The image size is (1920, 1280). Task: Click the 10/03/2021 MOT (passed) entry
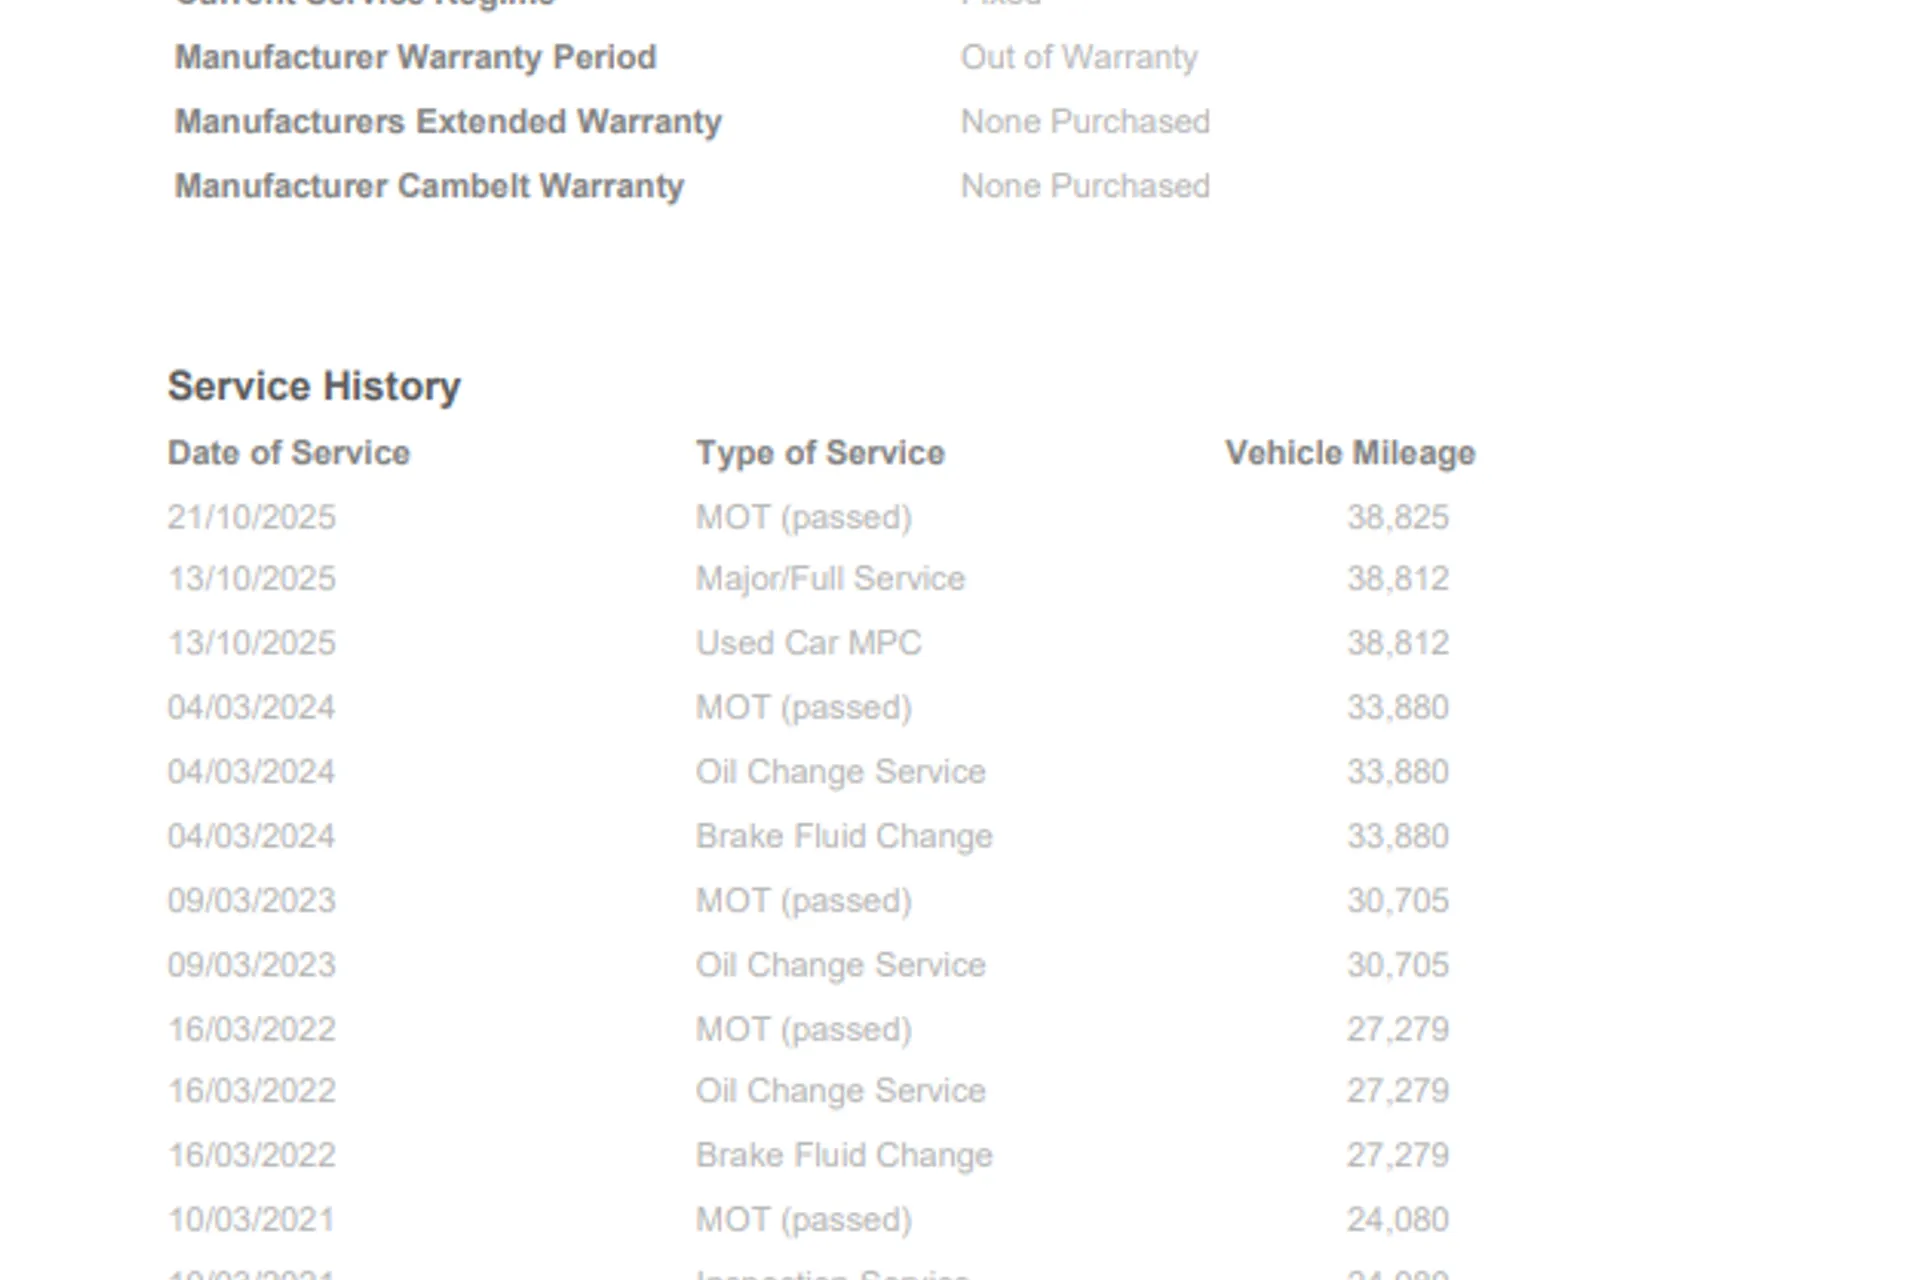(x=804, y=1220)
